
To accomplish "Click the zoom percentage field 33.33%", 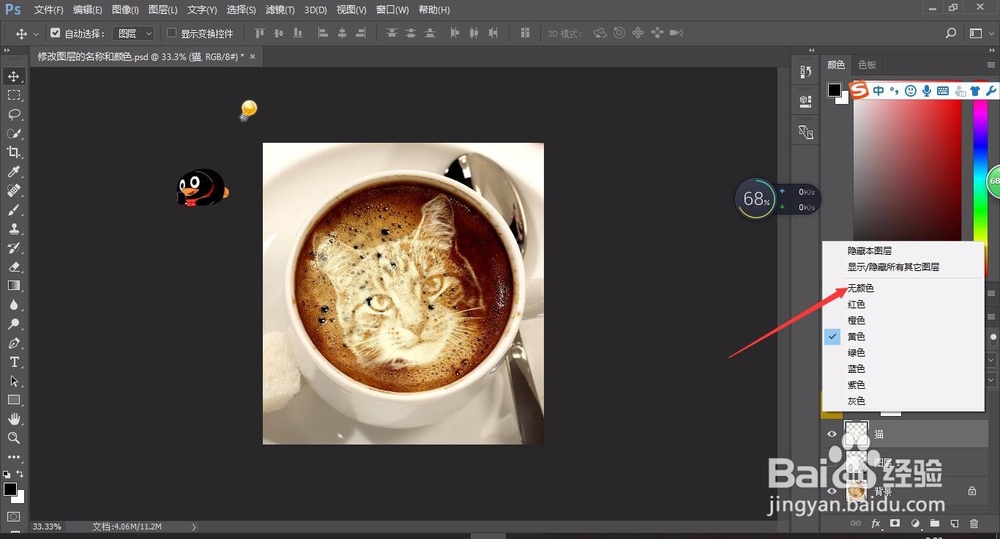I will (47, 527).
